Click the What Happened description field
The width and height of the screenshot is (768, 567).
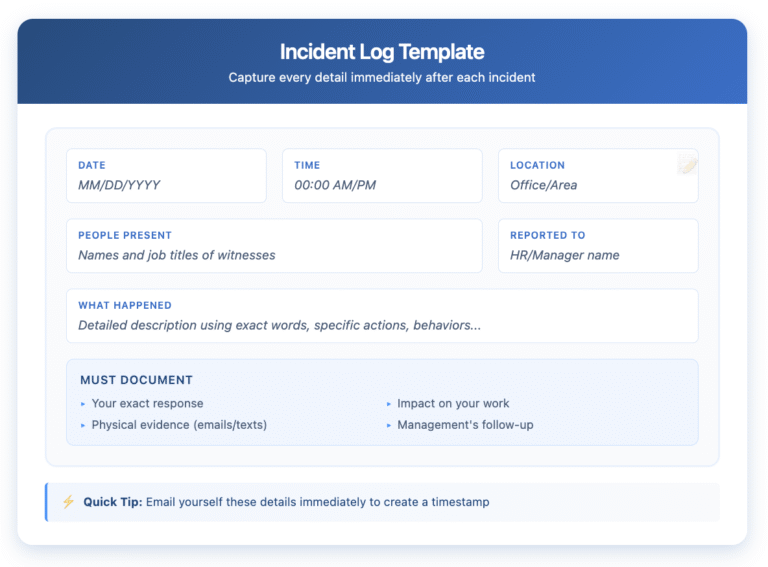click(382, 316)
